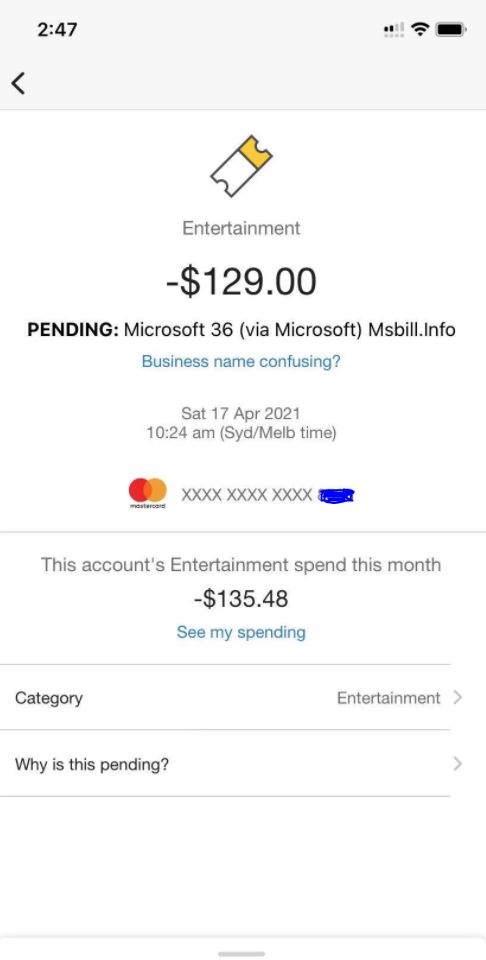Tap the -$135.48 monthly spend total

[x=241, y=599]
